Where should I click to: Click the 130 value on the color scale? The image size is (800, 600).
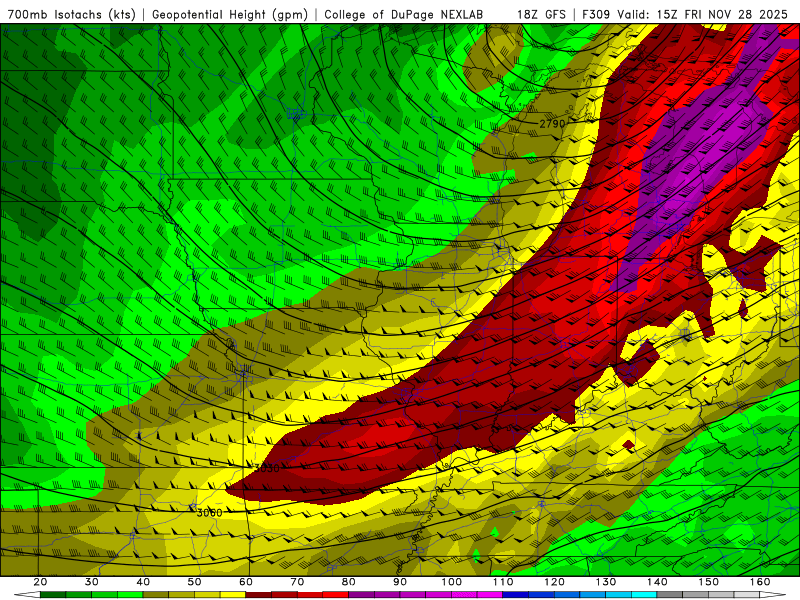pyautogui.click(x=606, y=582)
